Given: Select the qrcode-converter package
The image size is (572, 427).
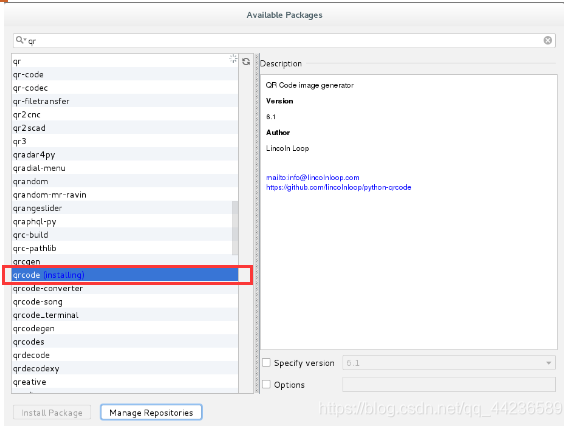Looking at the screenshot, I should click(125, 288).
